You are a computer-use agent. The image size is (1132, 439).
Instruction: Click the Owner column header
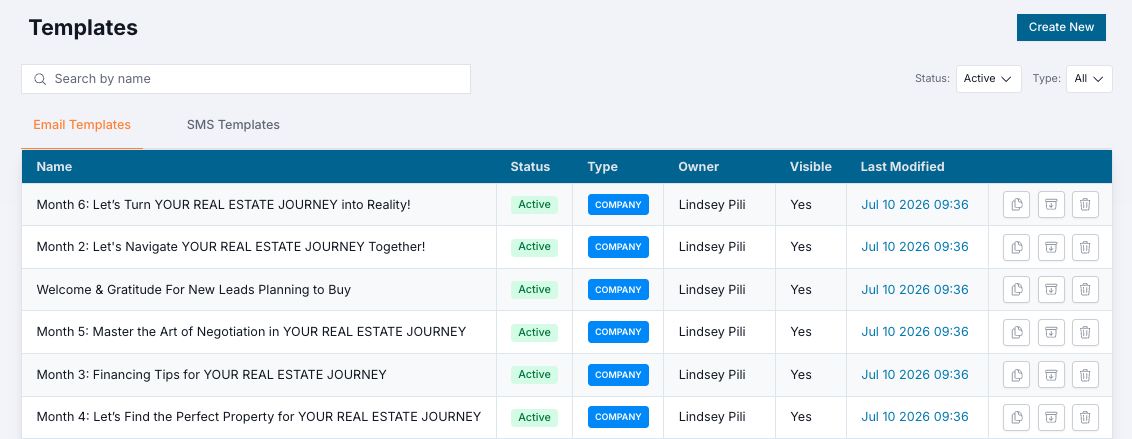tap(699, 167)
